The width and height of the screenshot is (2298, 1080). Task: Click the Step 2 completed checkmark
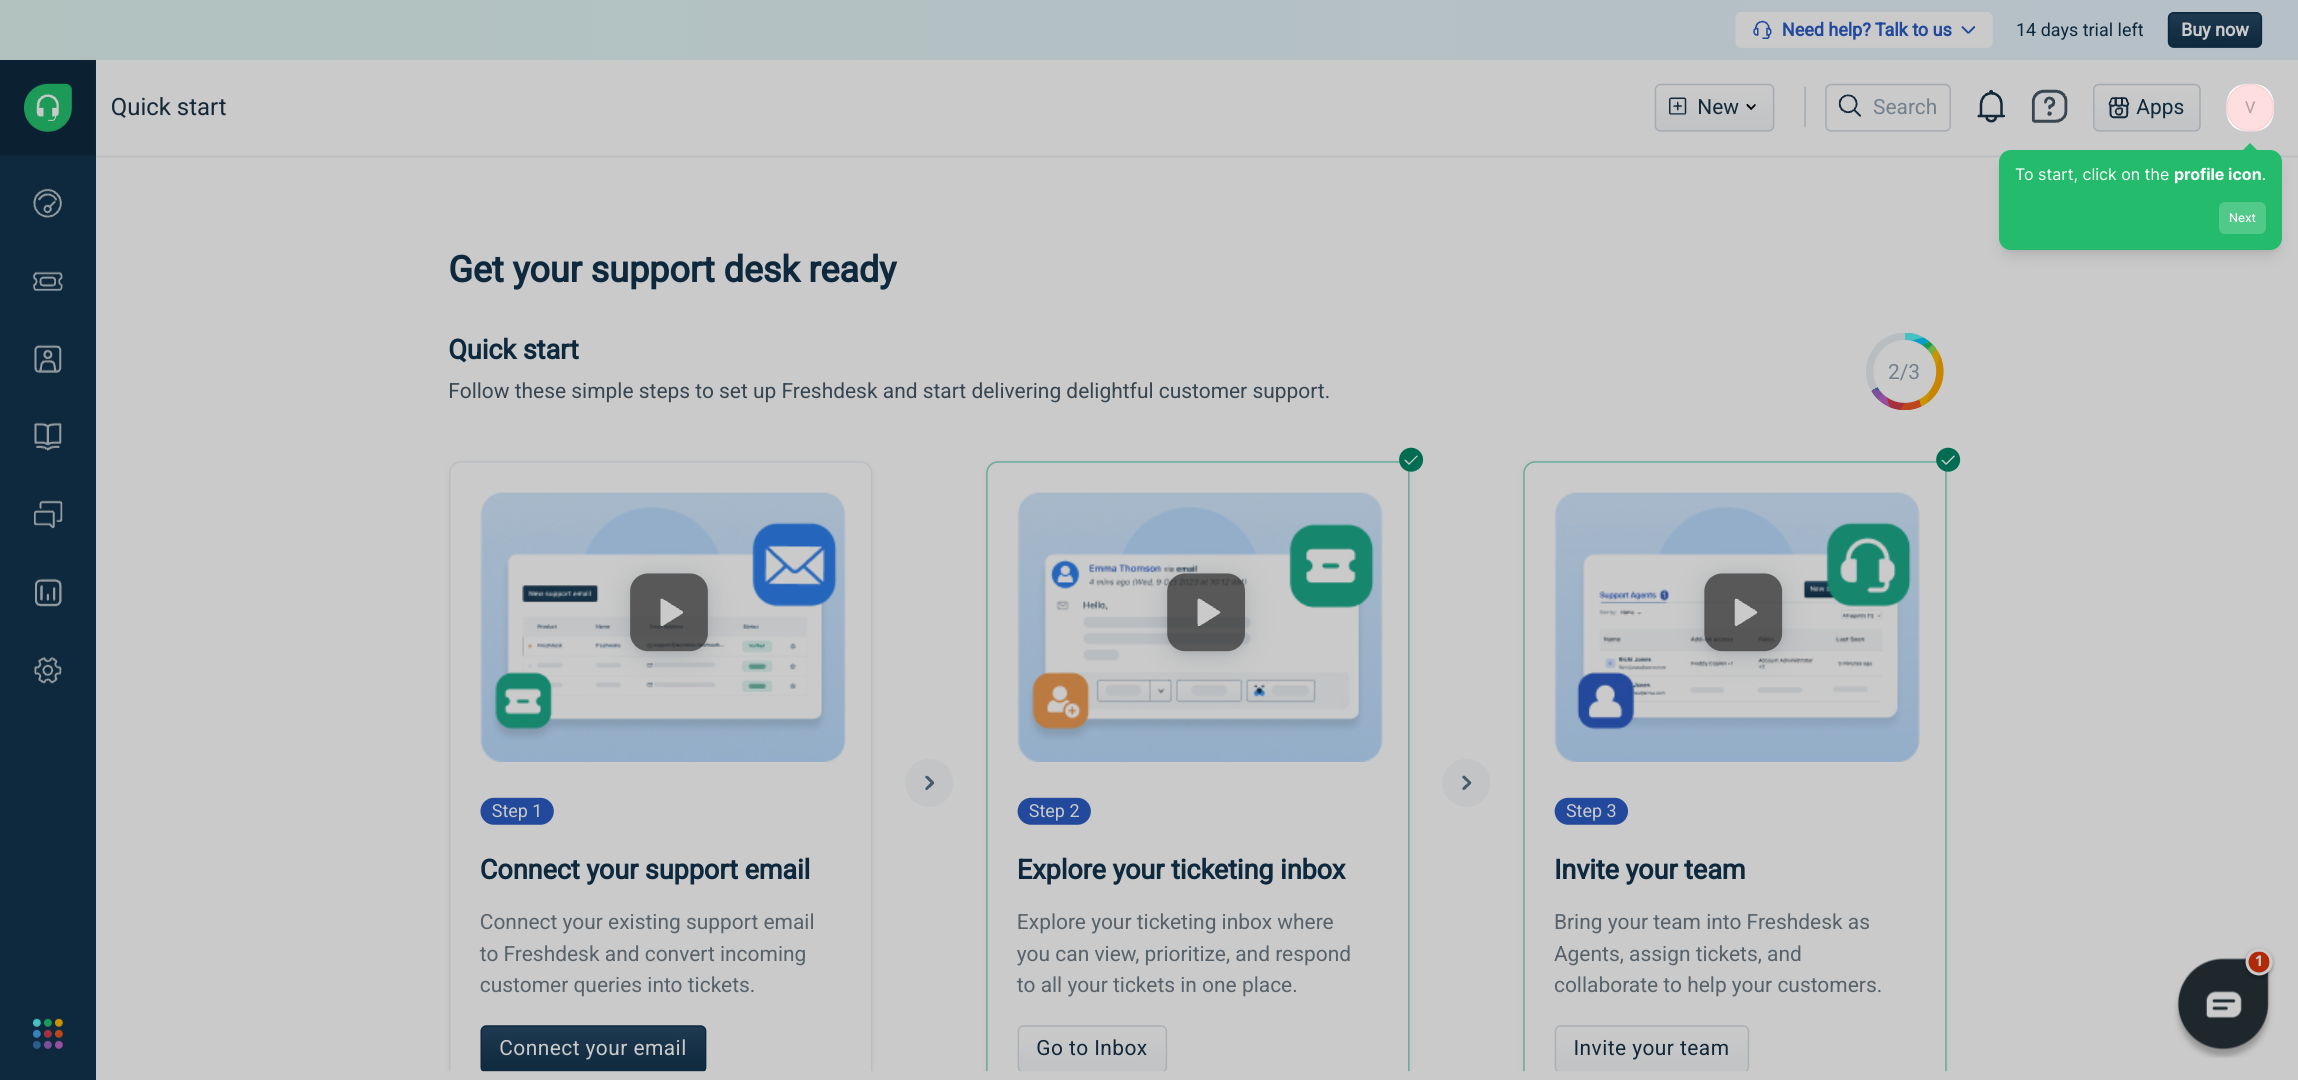click(1410, 460)
